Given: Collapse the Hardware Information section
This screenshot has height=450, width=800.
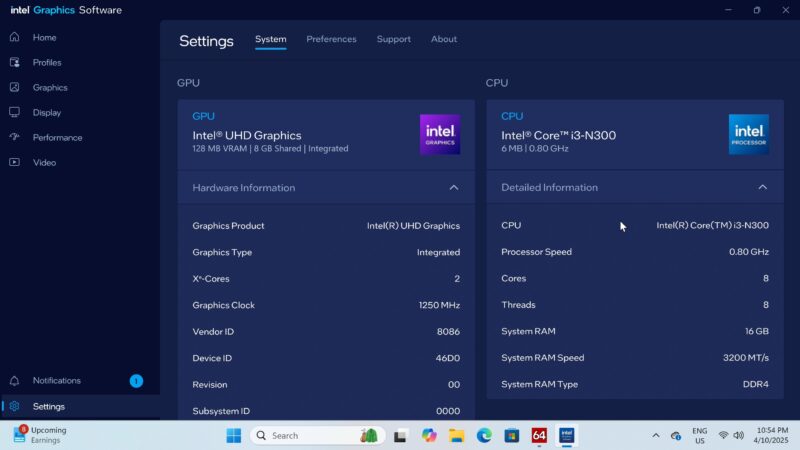Looking at the screenshot, I should (454, 188).
